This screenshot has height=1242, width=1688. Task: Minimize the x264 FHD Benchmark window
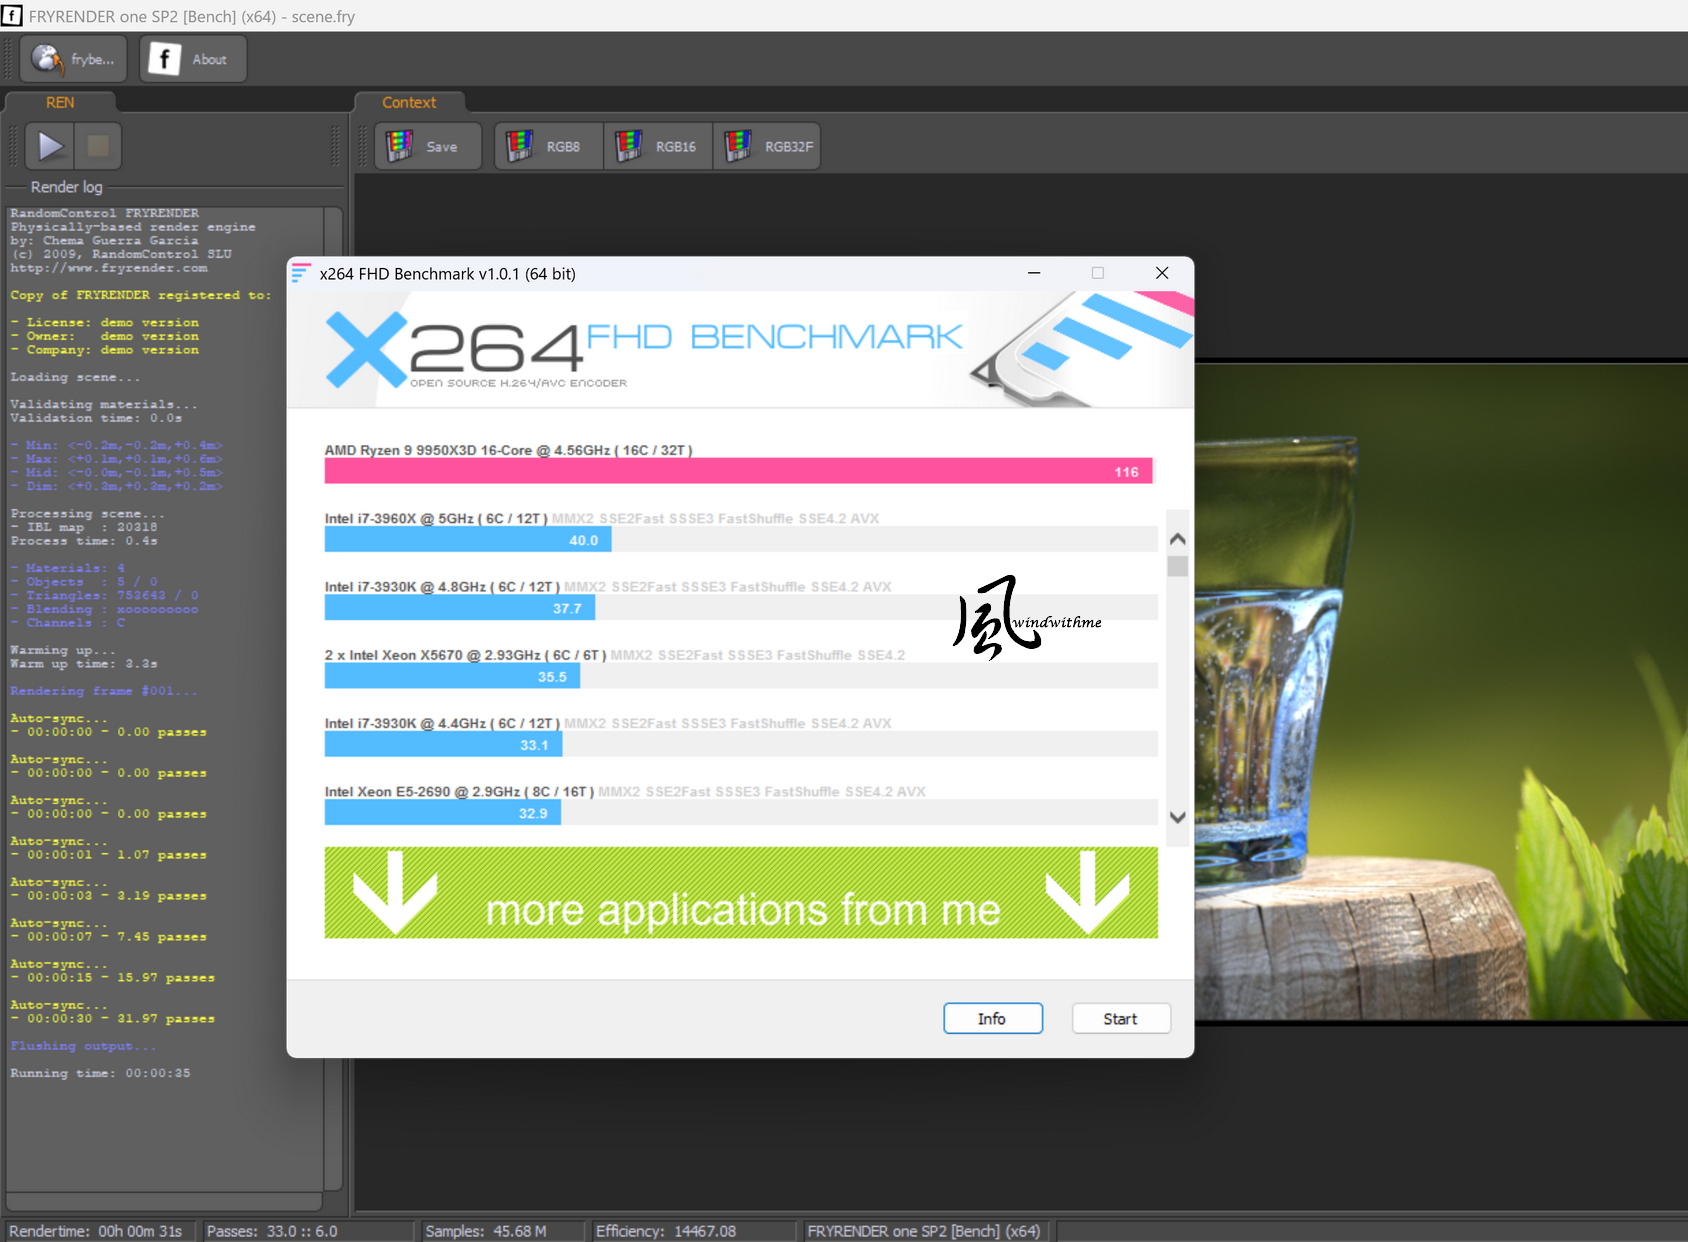[x=1034, y=273]
